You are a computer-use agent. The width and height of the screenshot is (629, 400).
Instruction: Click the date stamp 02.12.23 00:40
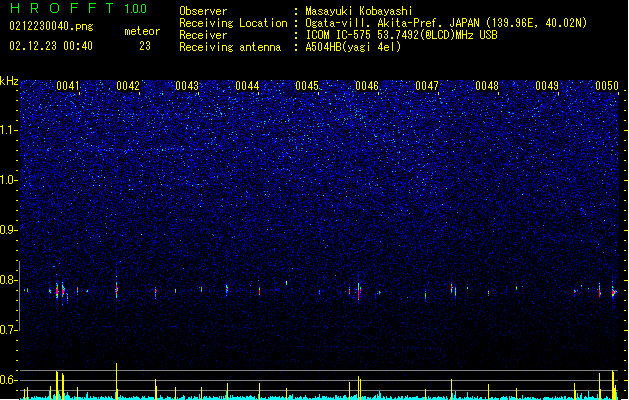click(x=51, y=46)
